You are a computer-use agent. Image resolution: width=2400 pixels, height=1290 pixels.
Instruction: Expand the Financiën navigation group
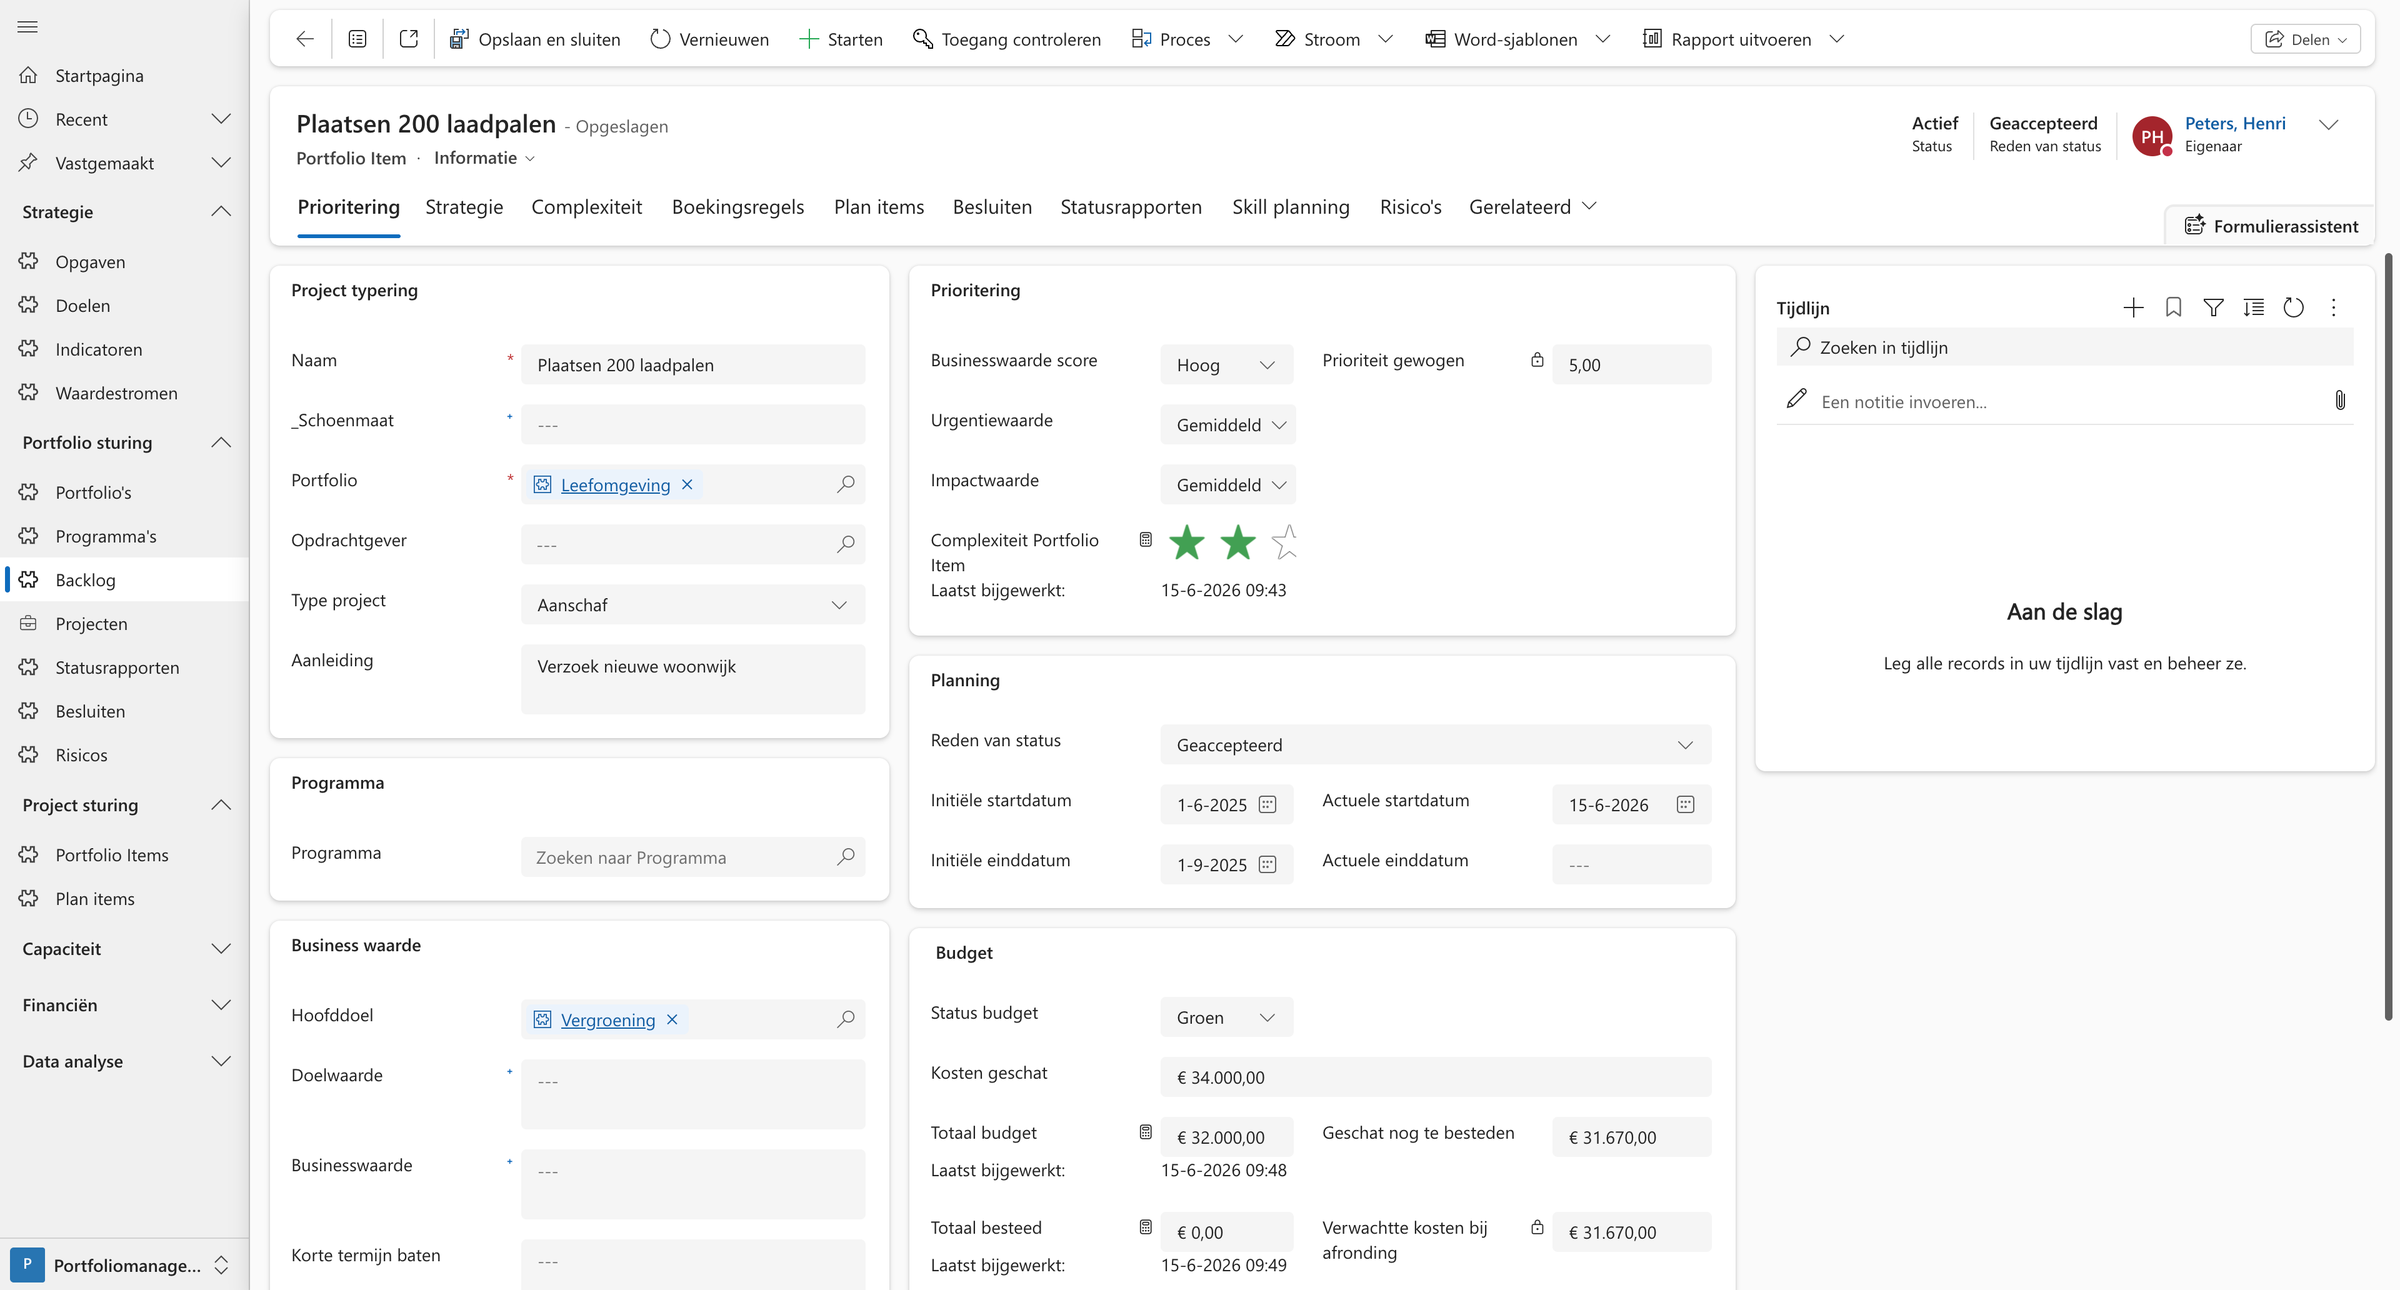click(221, 1004)
